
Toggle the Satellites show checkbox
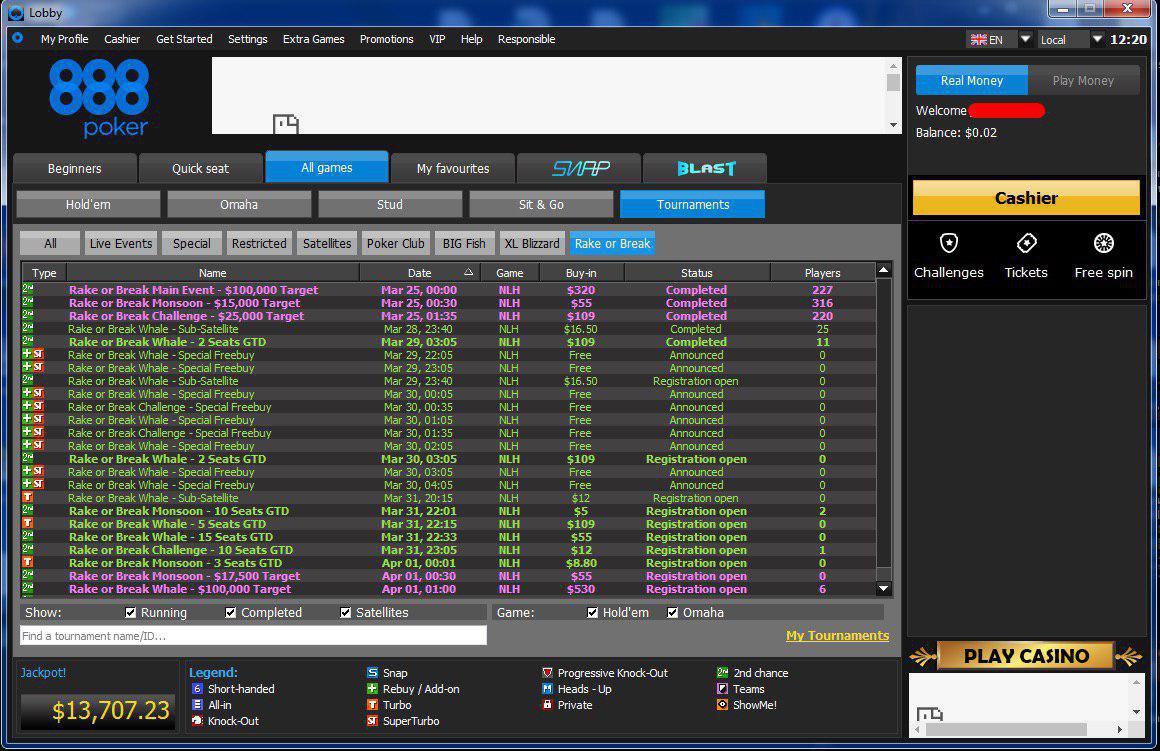click(x=345, y=613)
